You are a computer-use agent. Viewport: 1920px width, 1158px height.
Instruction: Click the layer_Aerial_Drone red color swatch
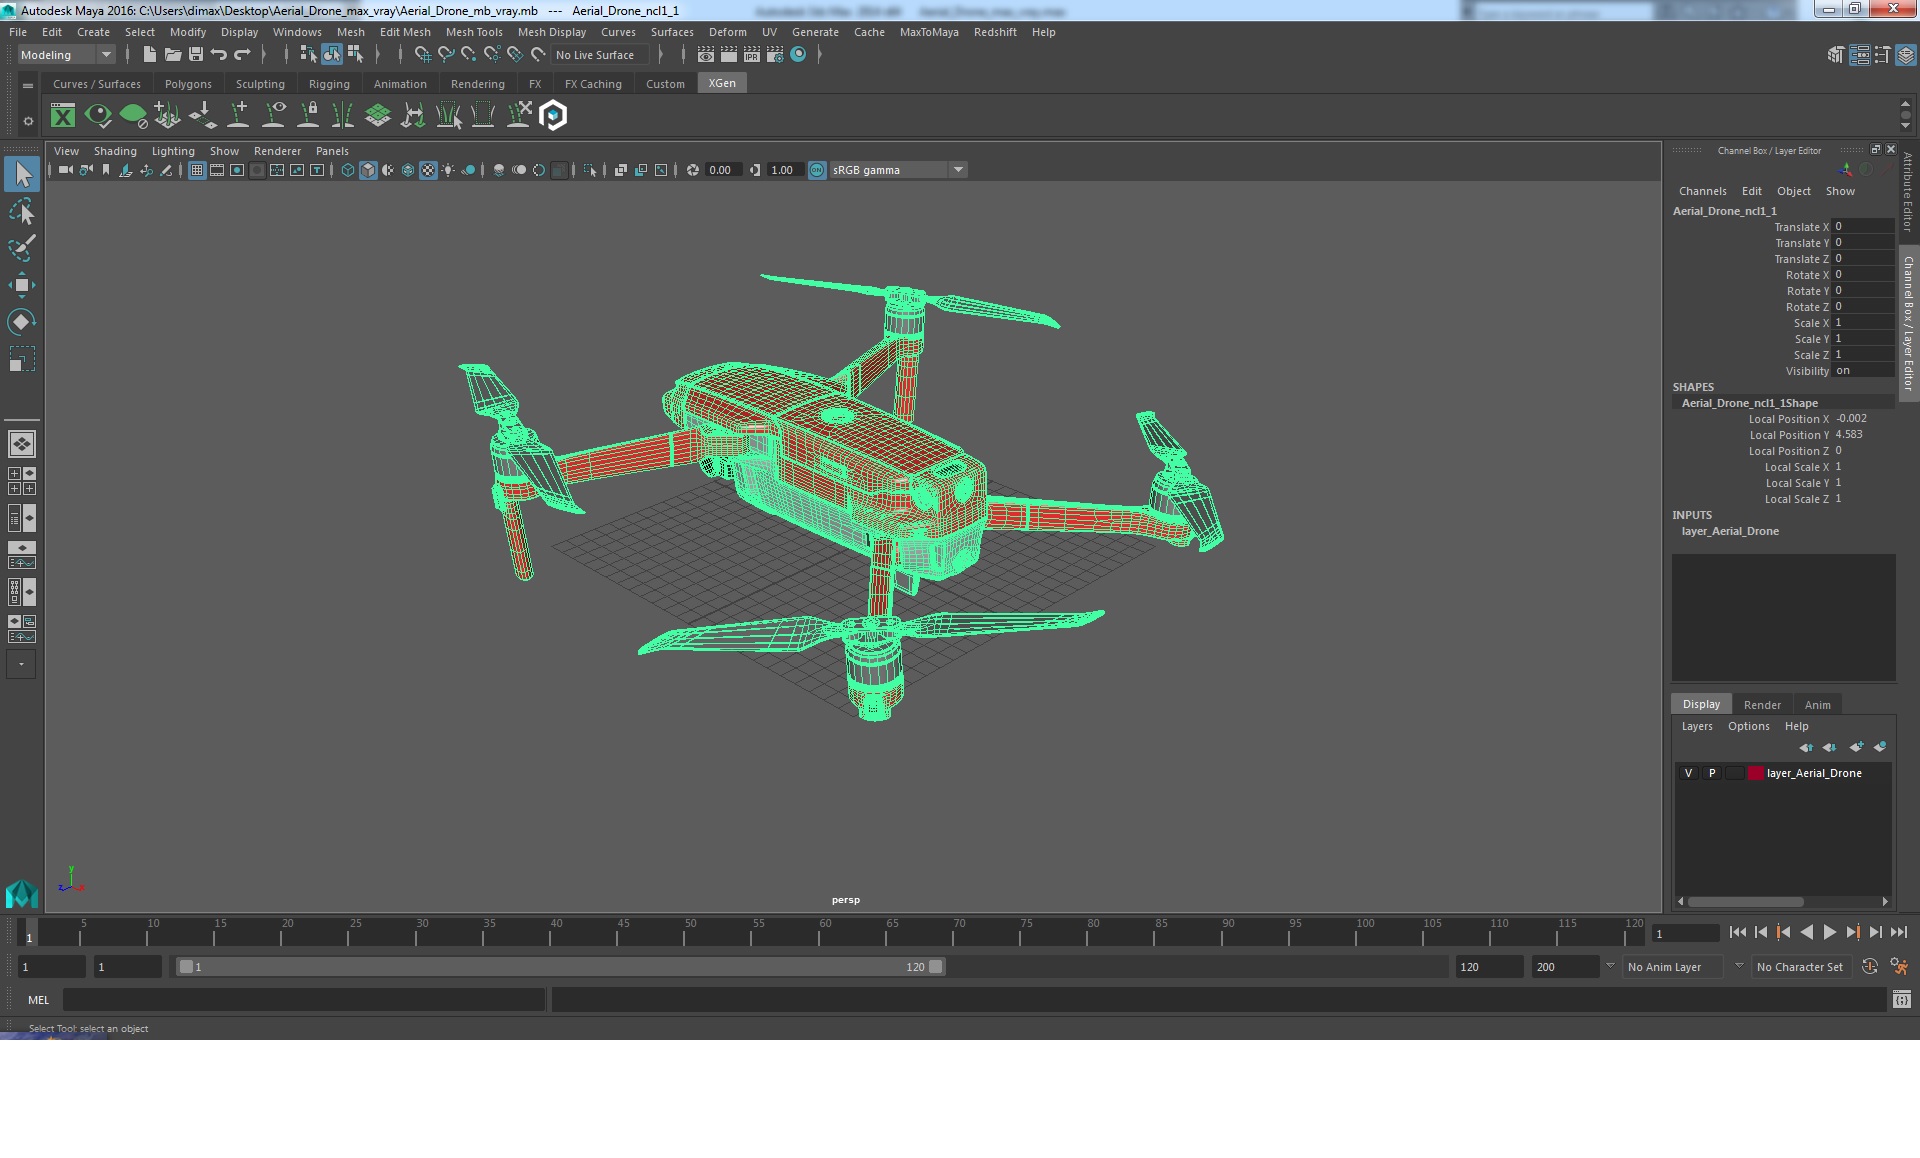[1756, 773]
